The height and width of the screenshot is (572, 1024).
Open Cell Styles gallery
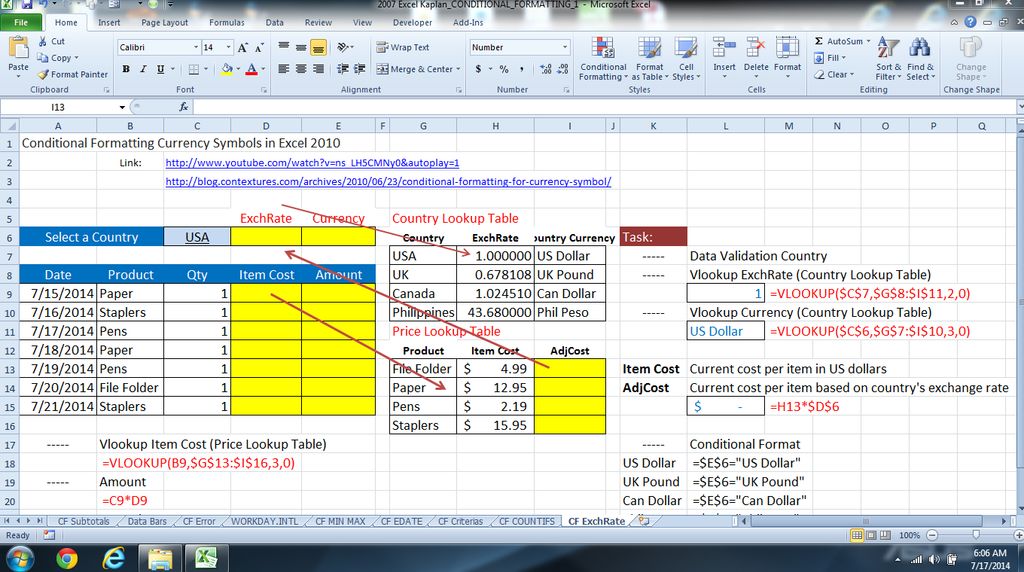click(x=686, y=59)
